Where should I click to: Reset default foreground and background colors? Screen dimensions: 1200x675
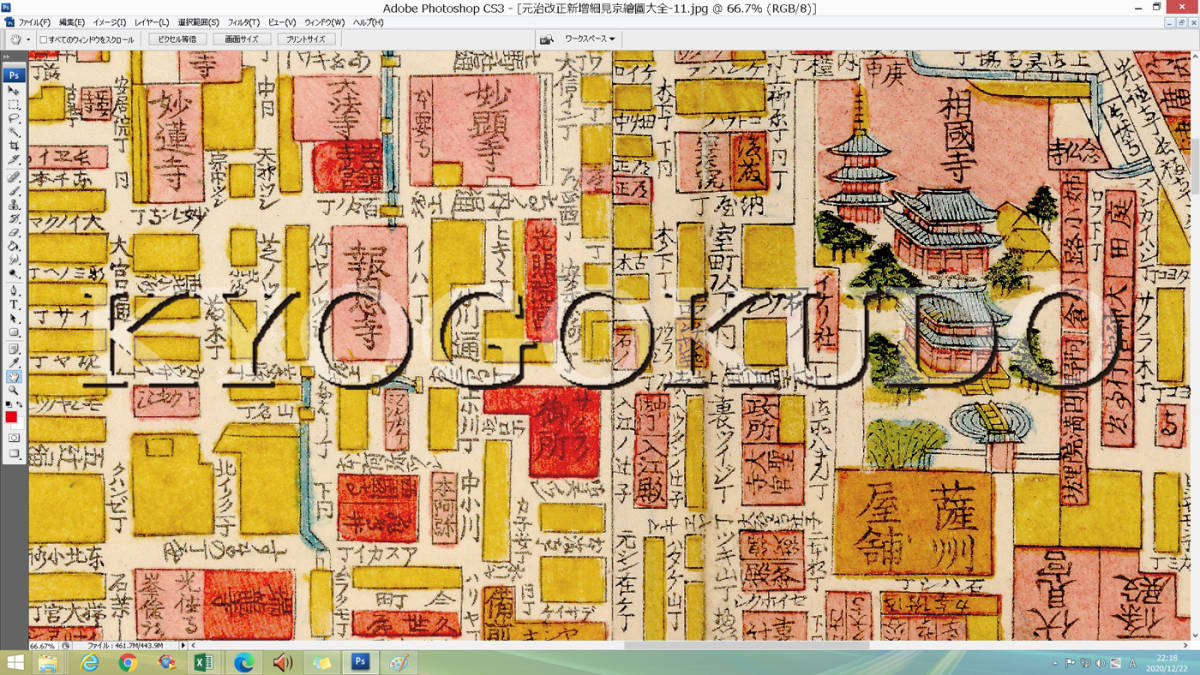[8, 404]
